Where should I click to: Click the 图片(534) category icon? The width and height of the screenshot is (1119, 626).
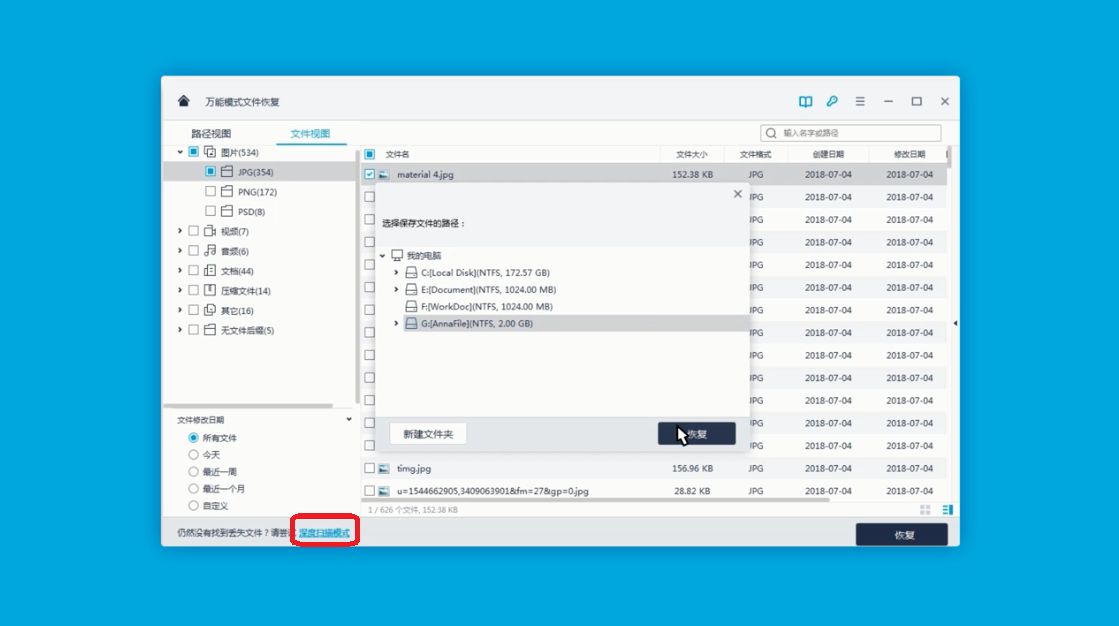tap(210, 152)
